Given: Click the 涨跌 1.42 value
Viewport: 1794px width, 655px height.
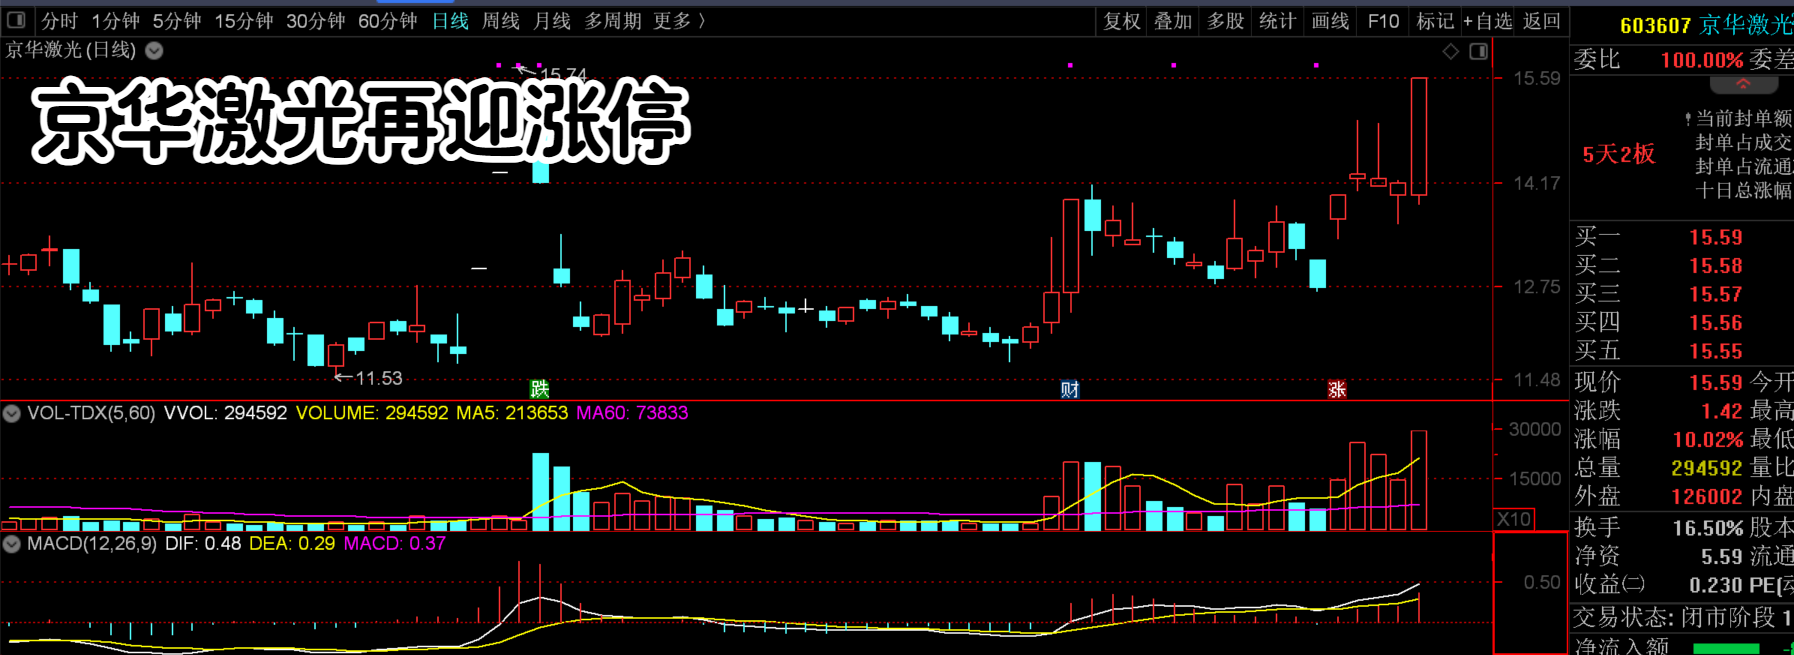Looking at the screenshot, I should point(1722,410).
